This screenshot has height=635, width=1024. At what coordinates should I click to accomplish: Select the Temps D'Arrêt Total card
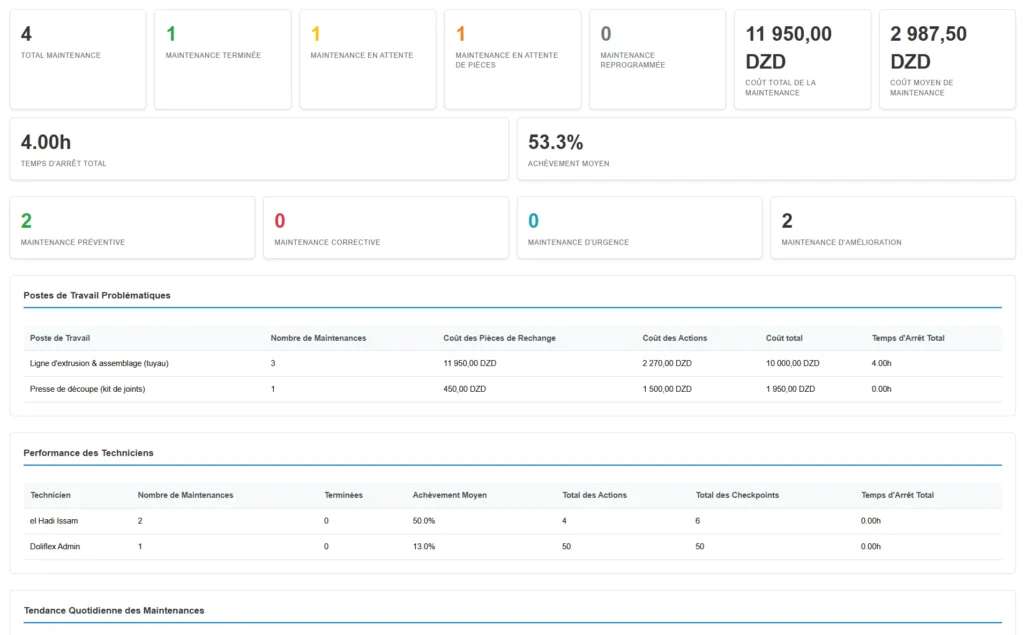258,148
